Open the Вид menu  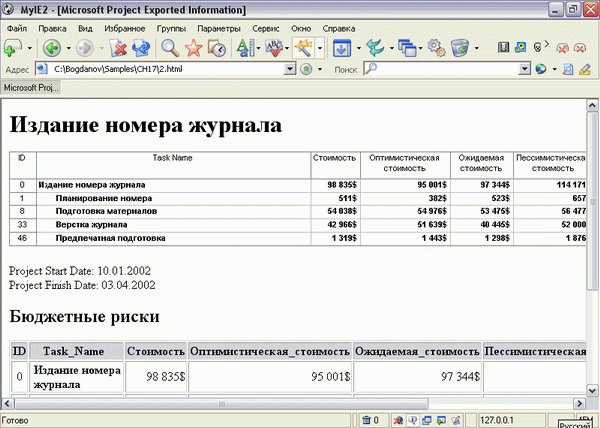coord(85,29)
